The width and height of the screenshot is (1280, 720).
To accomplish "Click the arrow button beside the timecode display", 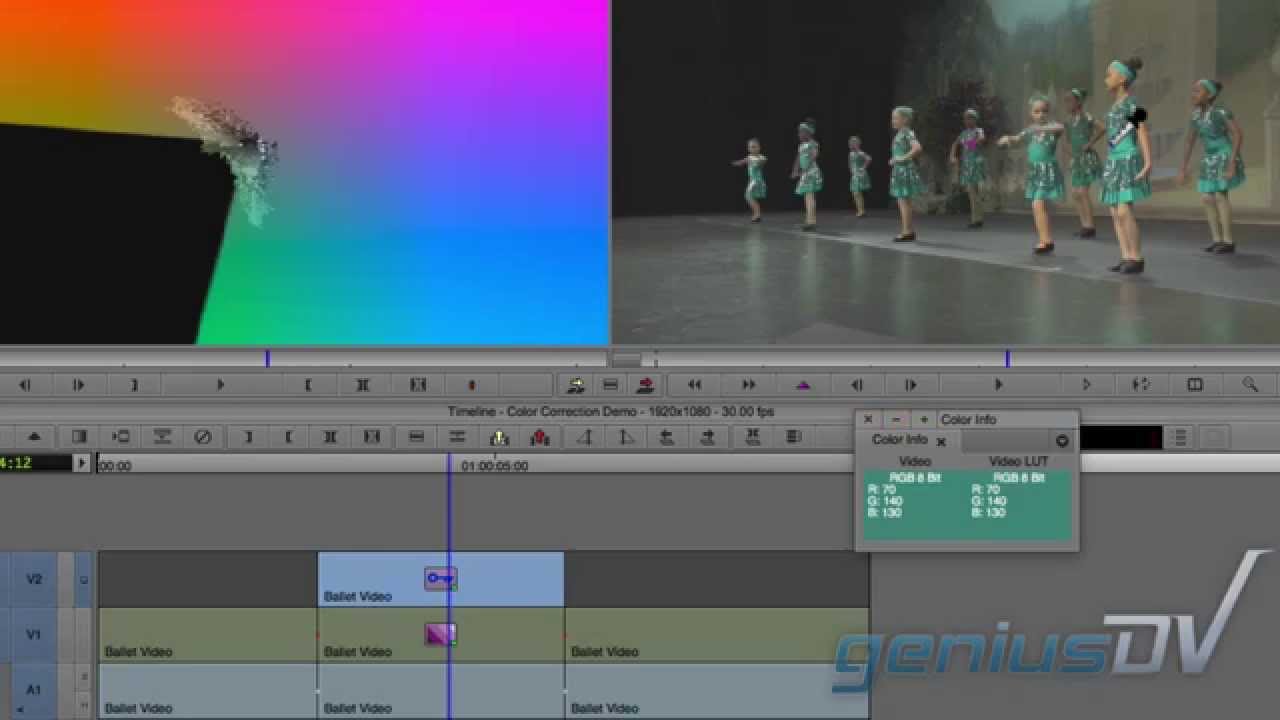I will click(x=82, y=463).
